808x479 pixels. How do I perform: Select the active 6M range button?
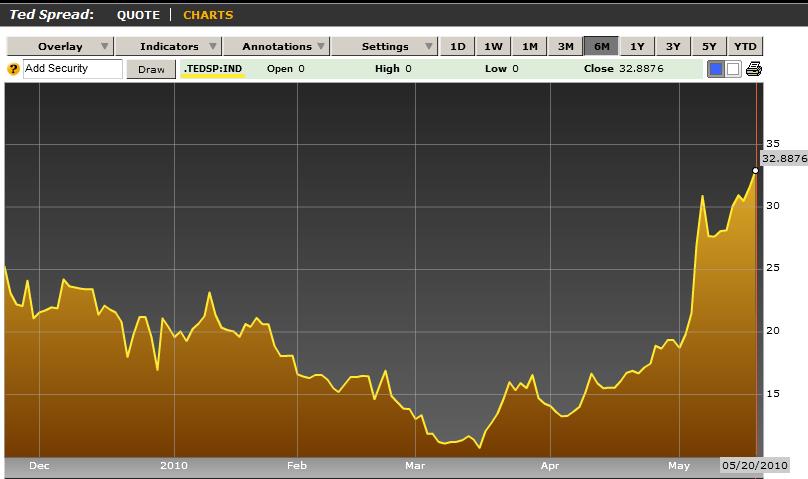coord(601,46)
